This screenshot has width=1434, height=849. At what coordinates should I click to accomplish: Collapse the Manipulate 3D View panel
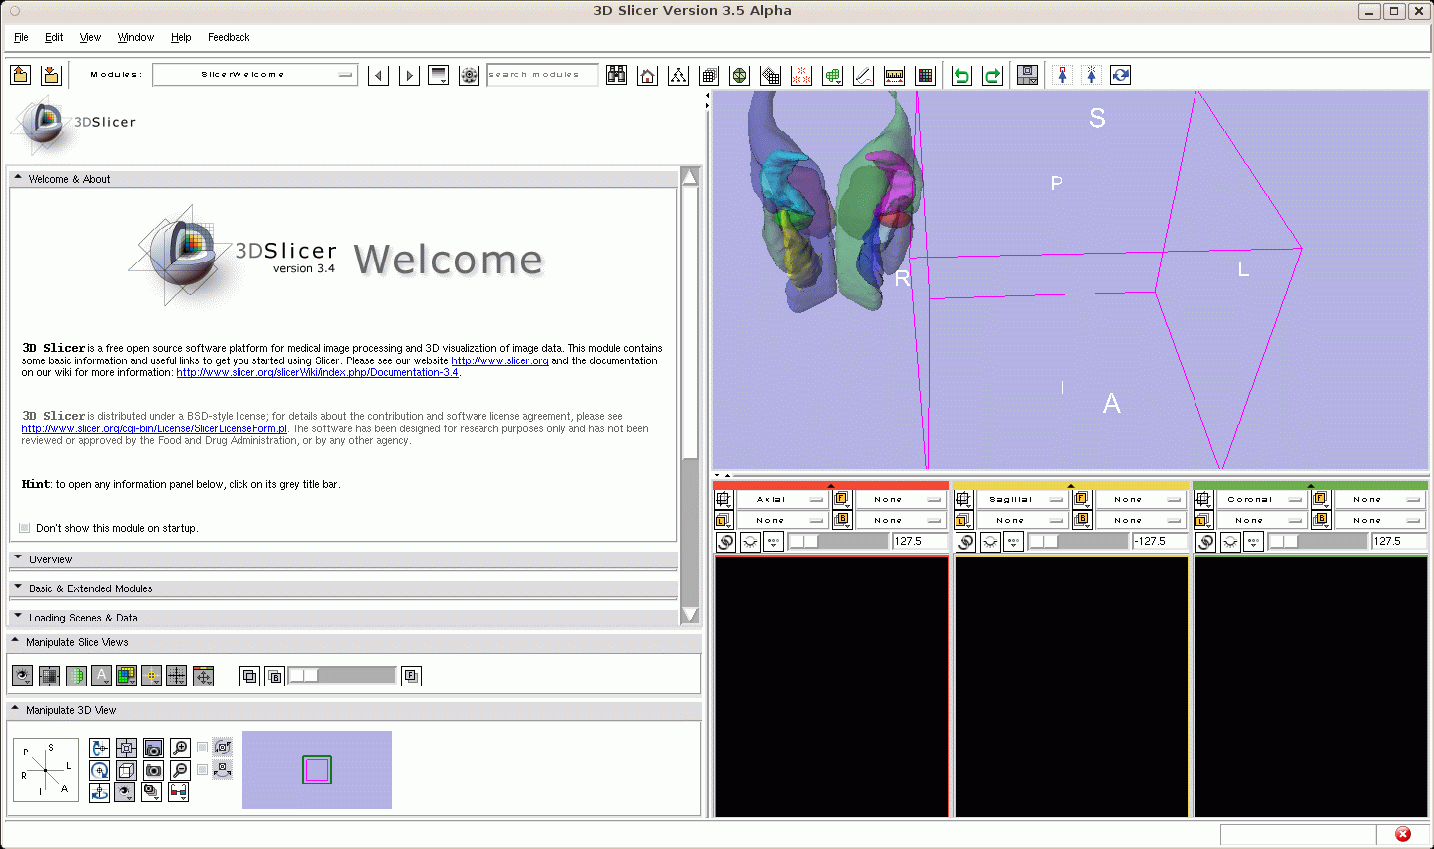pyautogui.click(x=354, y=710)
